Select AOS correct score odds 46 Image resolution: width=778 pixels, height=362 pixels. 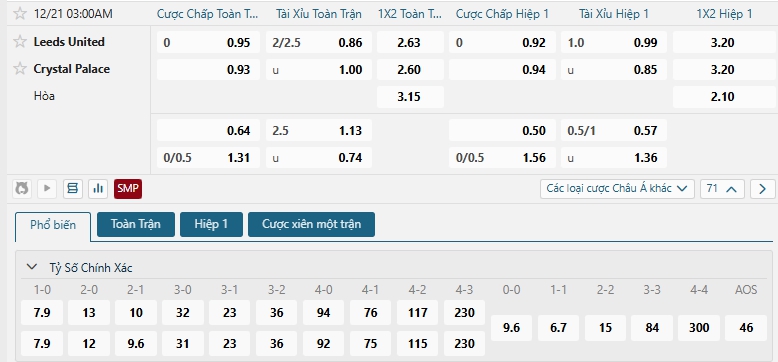pos(746,328)
